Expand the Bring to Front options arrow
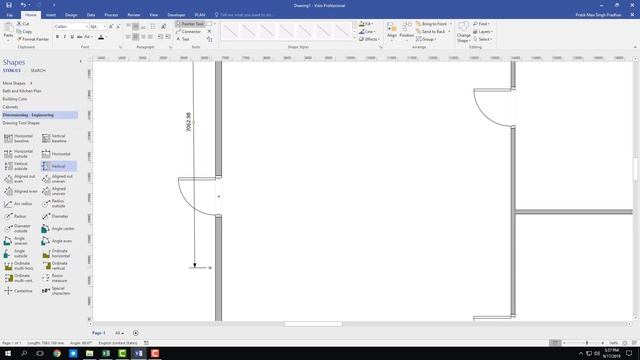Viewport: 640px width, 360px height. [x=451, y=24]
